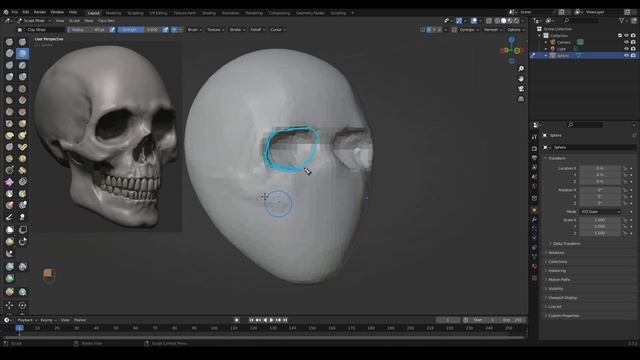This screenshot has width=640, height=360.
Task: Open the Texture dropdown
Action: pos(216,30)
